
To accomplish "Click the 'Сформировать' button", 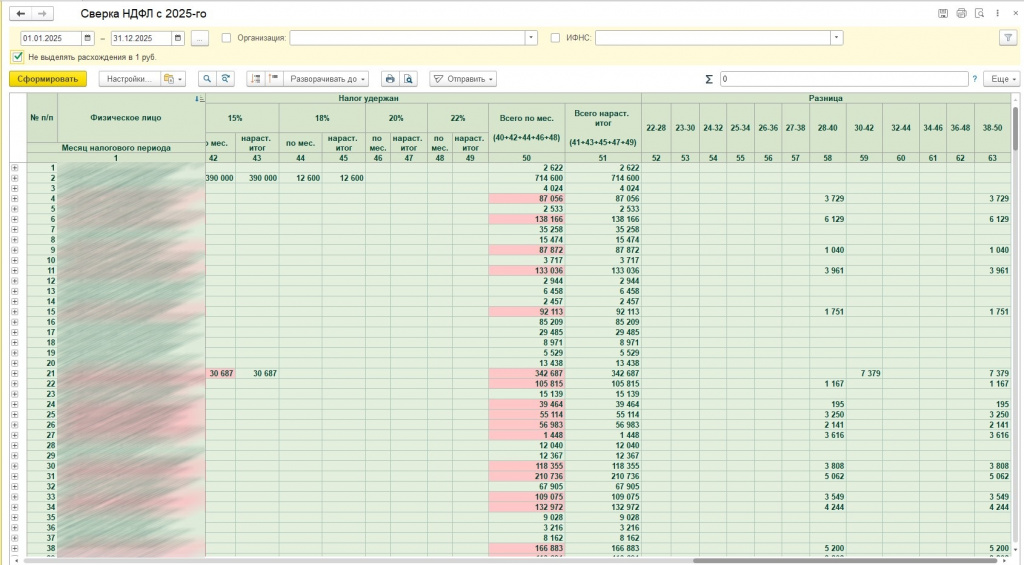I will pyautogui.click(x=48, y=79).
